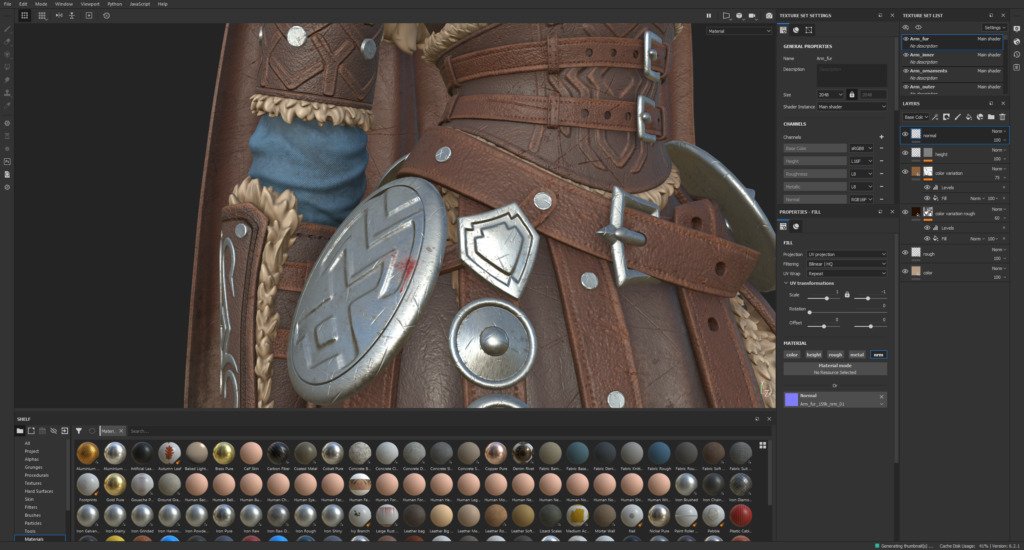Click the Material mode button
The width and height of the screenshot is (1024, 550).
835,366
